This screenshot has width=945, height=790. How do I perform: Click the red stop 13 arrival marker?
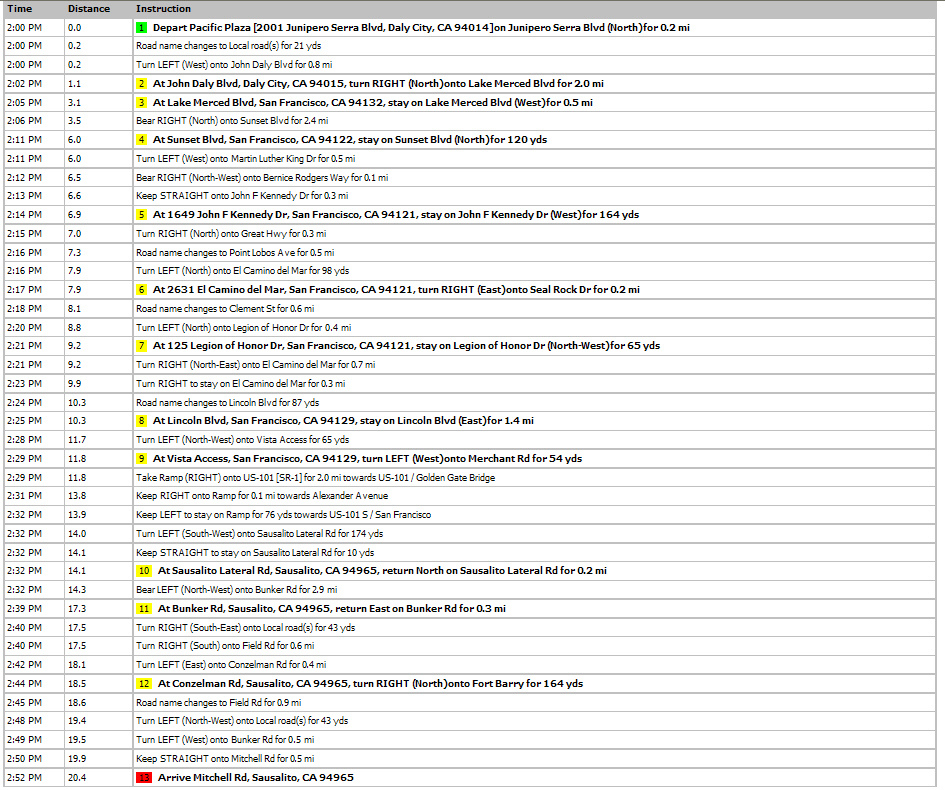[x=144, y=778]
